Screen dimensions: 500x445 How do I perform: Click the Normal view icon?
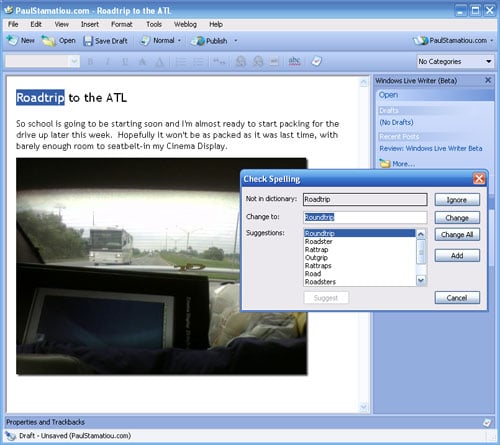tap(145, 41)
